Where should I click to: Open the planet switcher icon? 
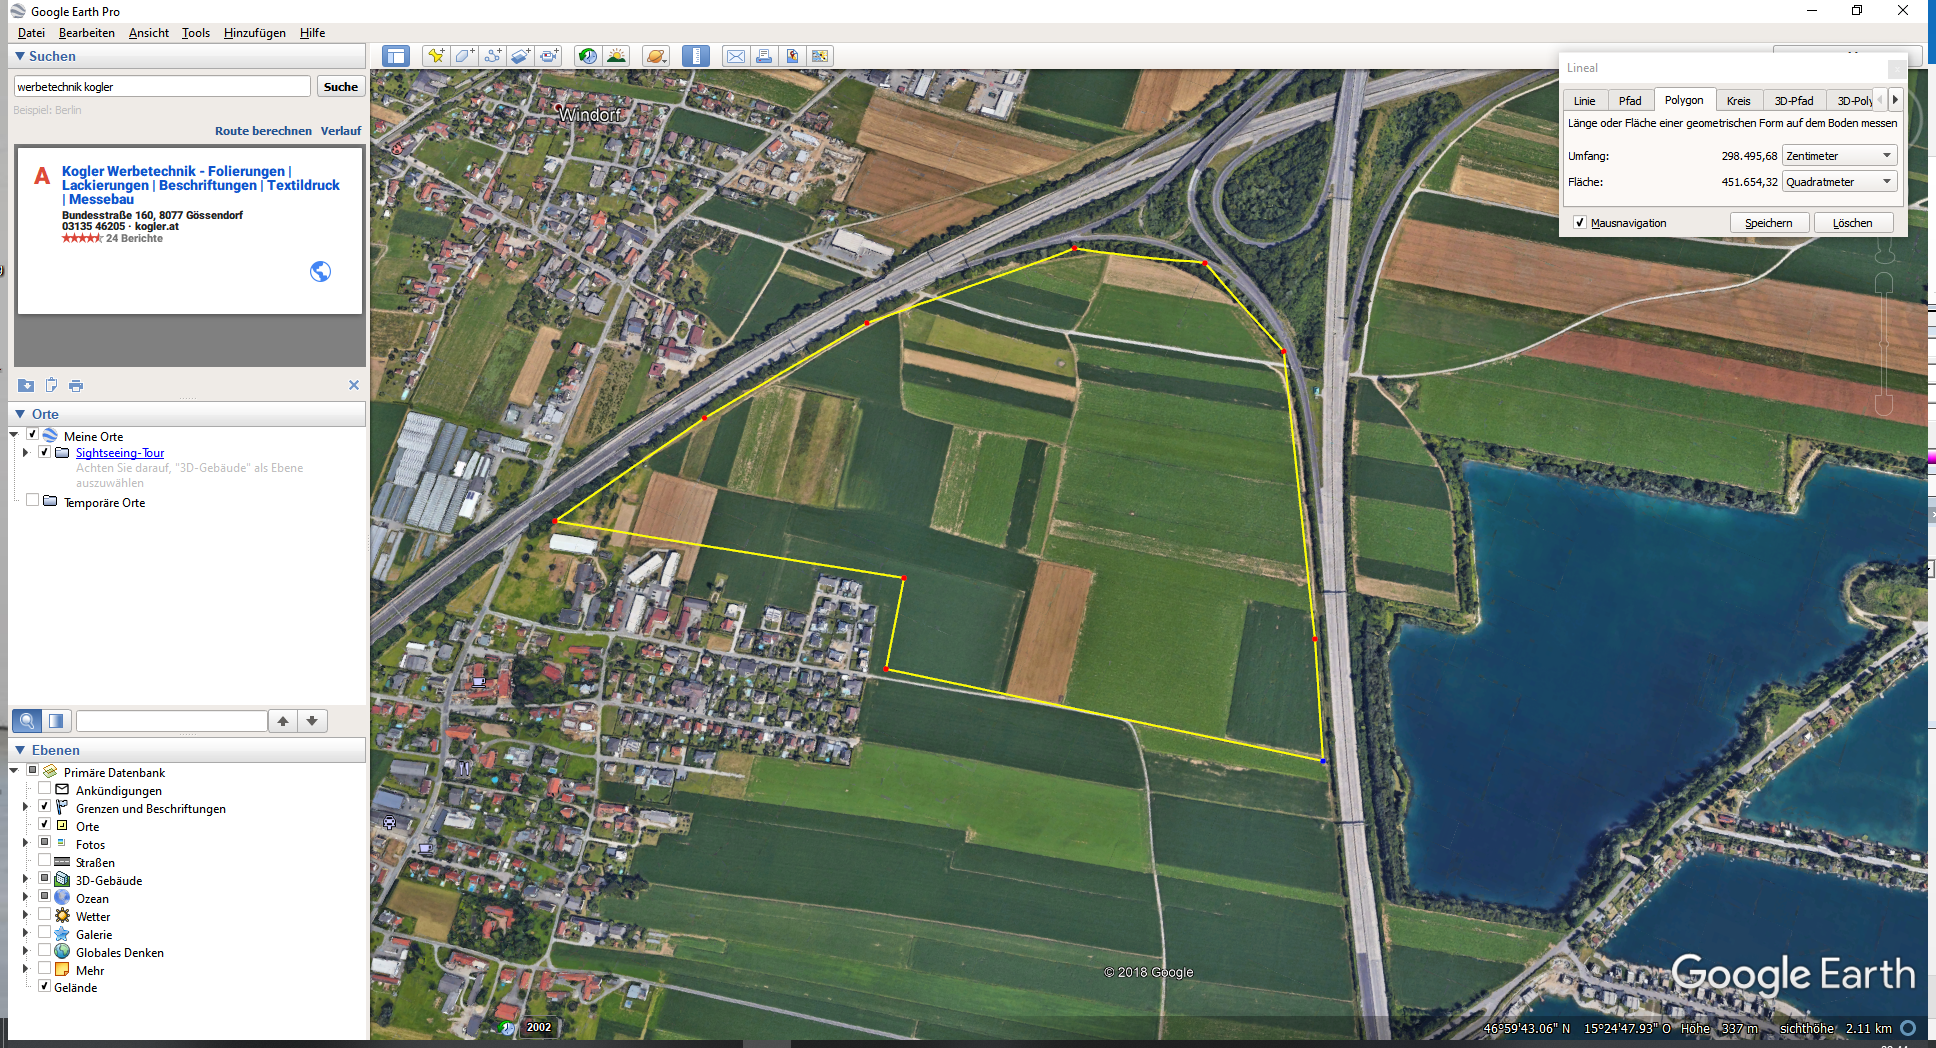click(656, 56)
